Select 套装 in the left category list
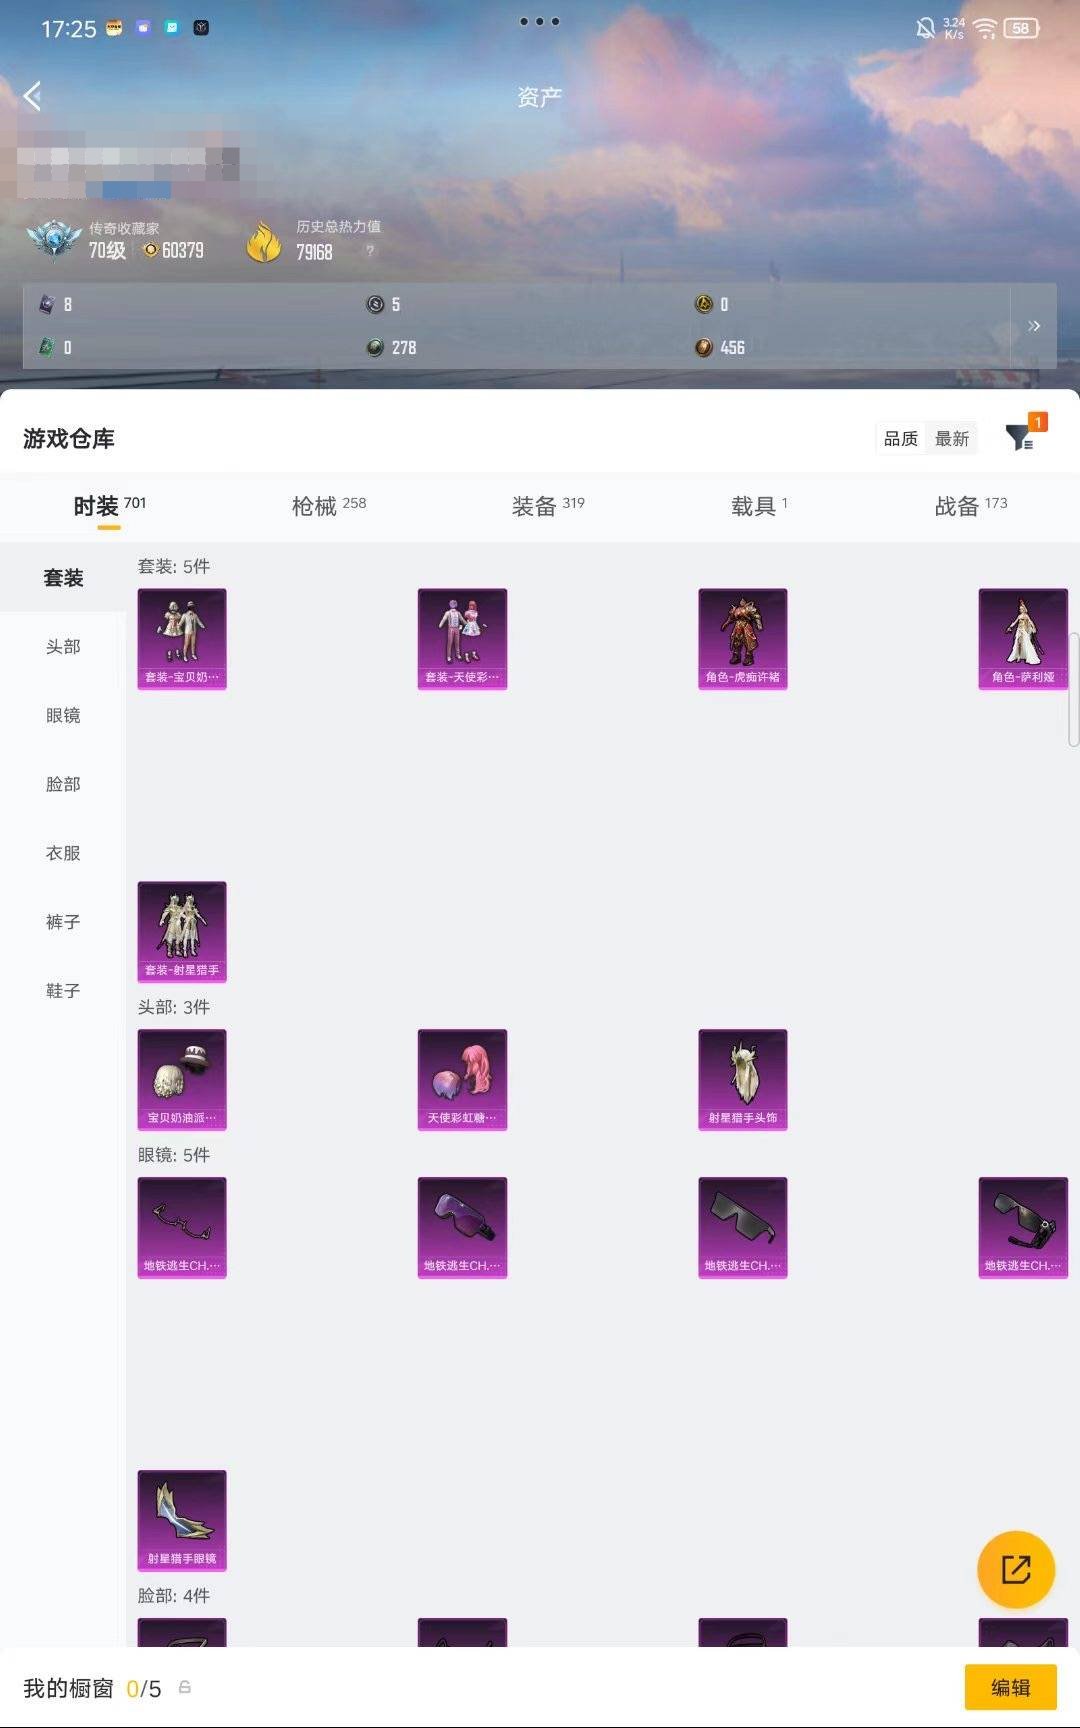The width and height of the screenshot is (1080, 1728). pos(63,578)
